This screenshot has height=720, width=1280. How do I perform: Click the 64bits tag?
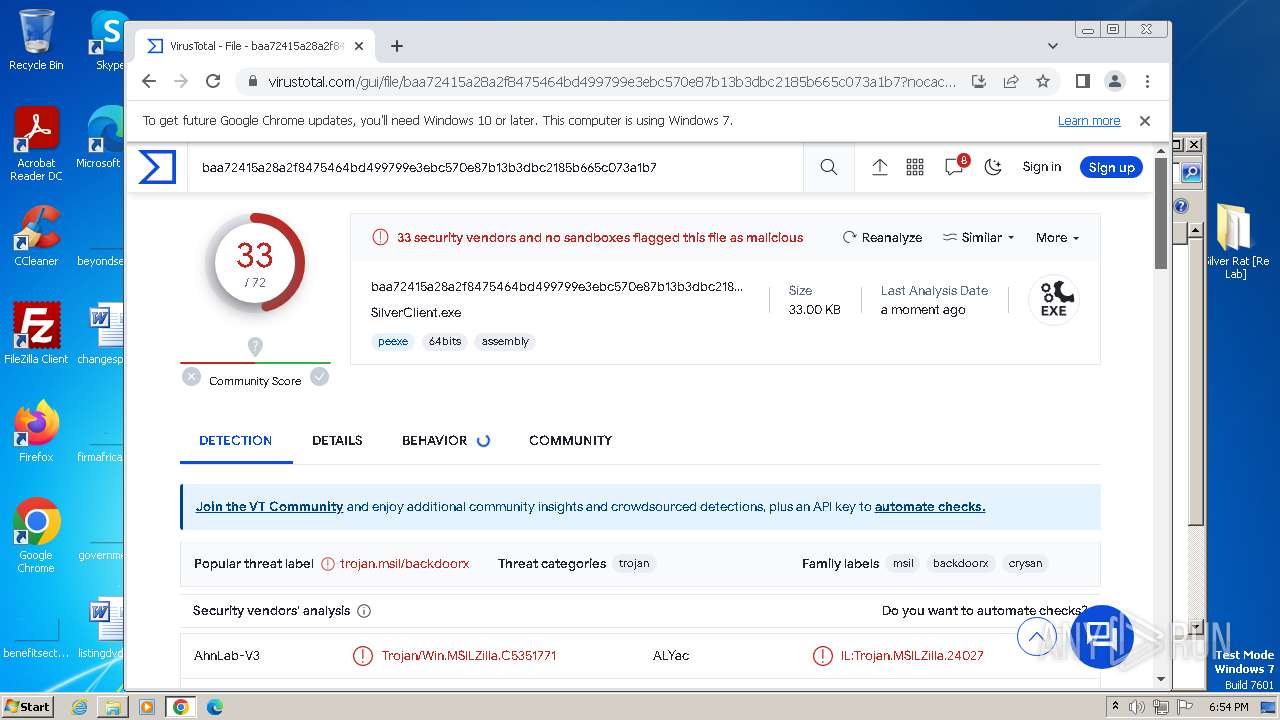click(445, 341)
